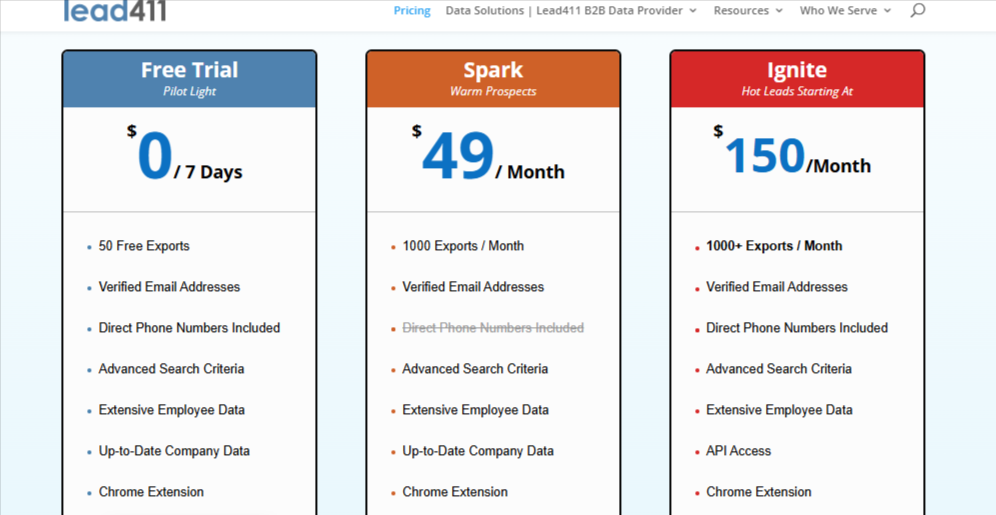
Task: Click Ignite 'API Access' feature
Action: click(x=739, y=451)
